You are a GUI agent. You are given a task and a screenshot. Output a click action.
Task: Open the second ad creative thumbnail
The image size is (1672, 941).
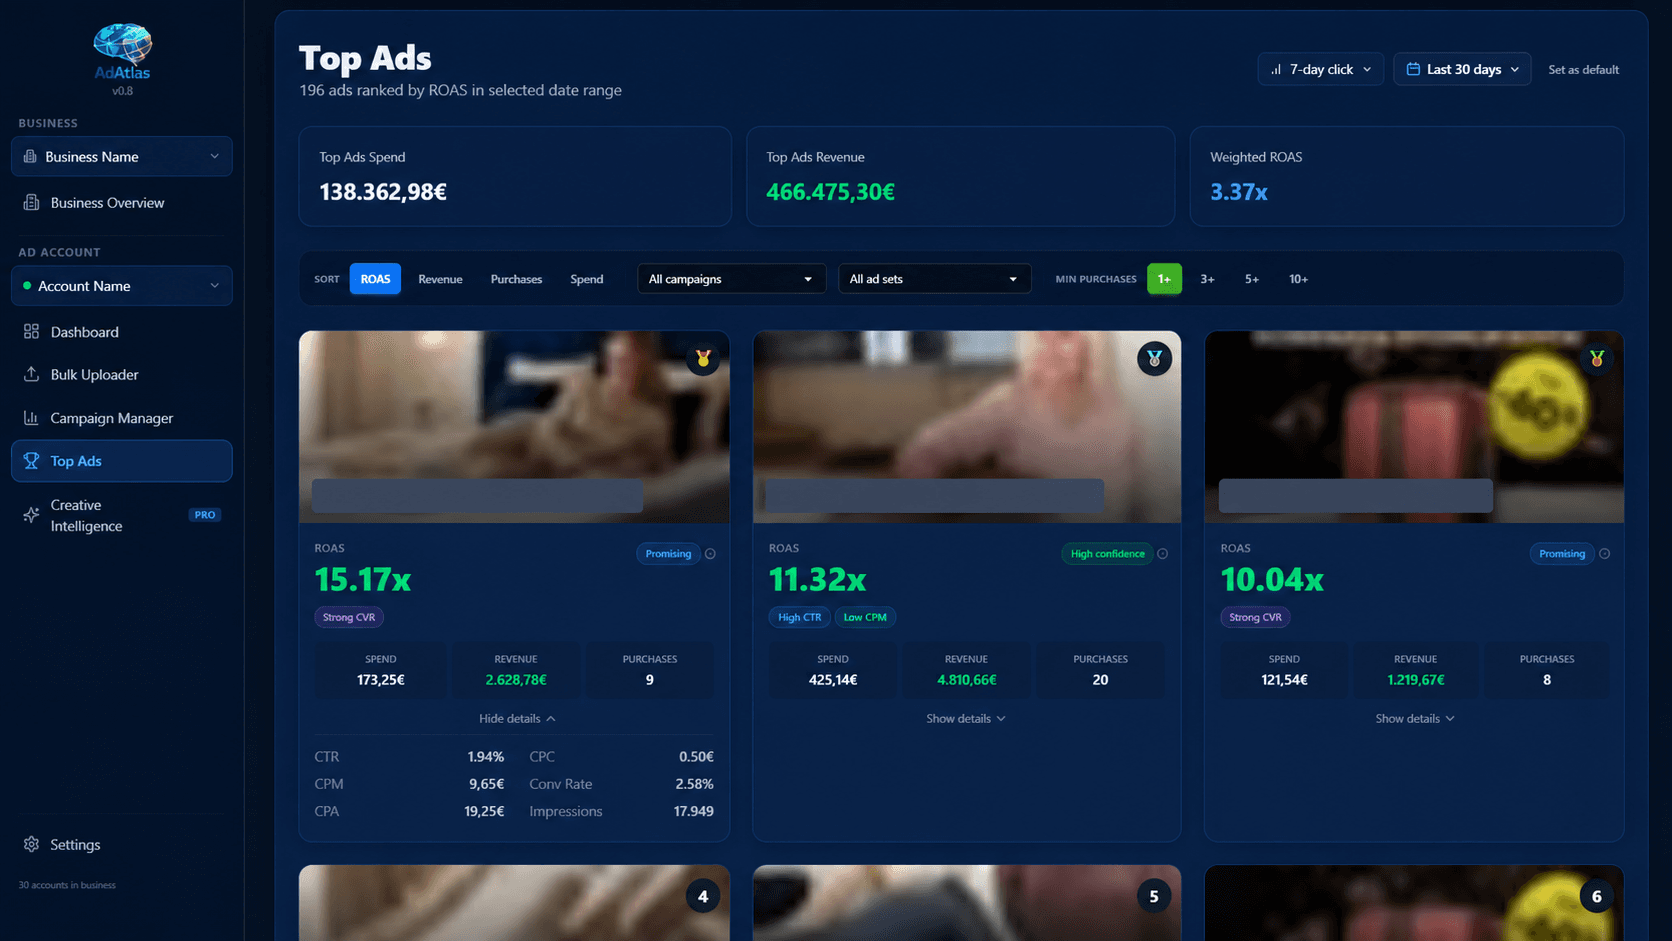pos(967,427)
